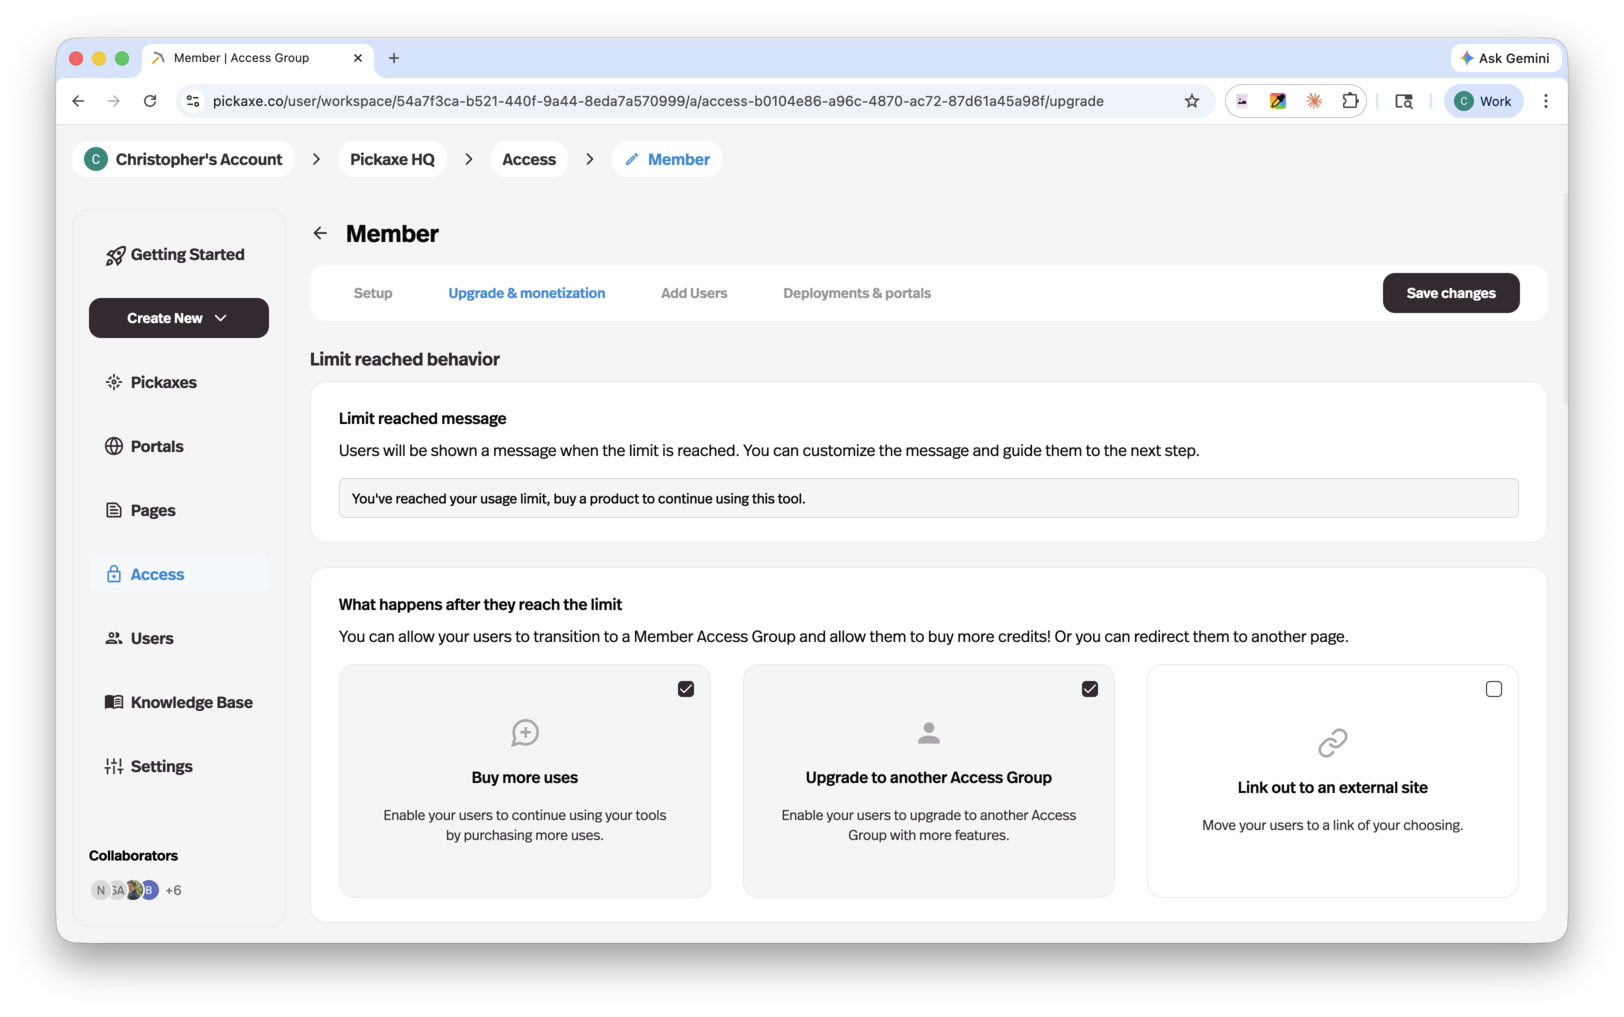Click the Users people icon

click(x=114, y=638)
